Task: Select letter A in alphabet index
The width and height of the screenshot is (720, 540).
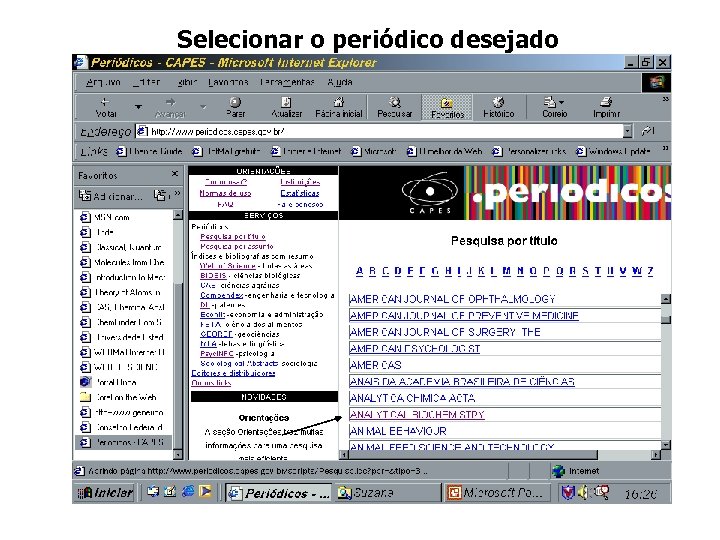Action: point(360,271)
